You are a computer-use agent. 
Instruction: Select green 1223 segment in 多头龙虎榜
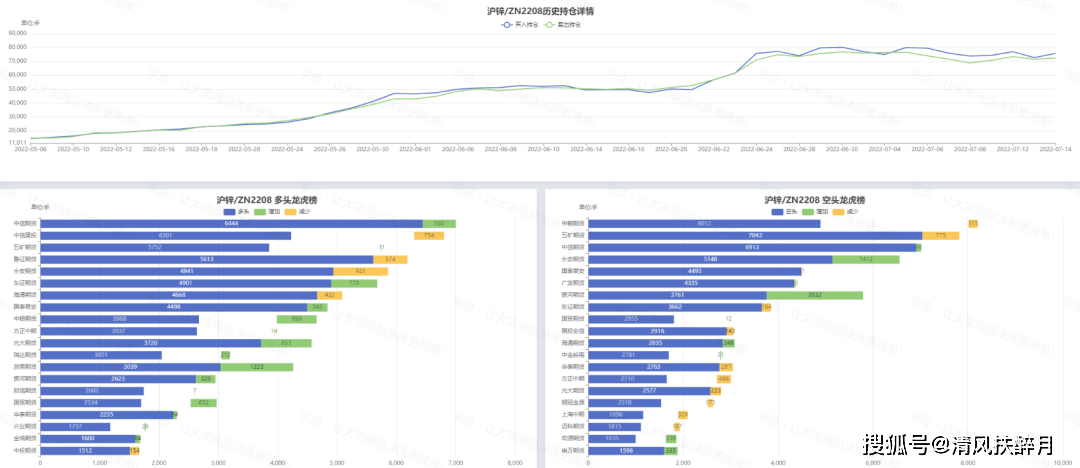[x=257, y=367]
